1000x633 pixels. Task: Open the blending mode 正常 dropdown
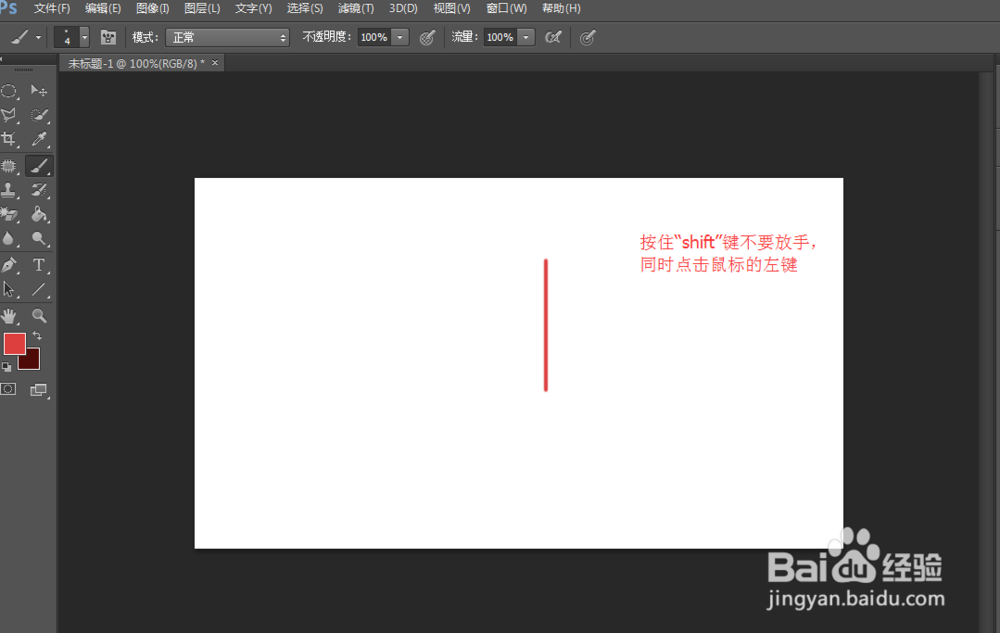click(227, 38)
